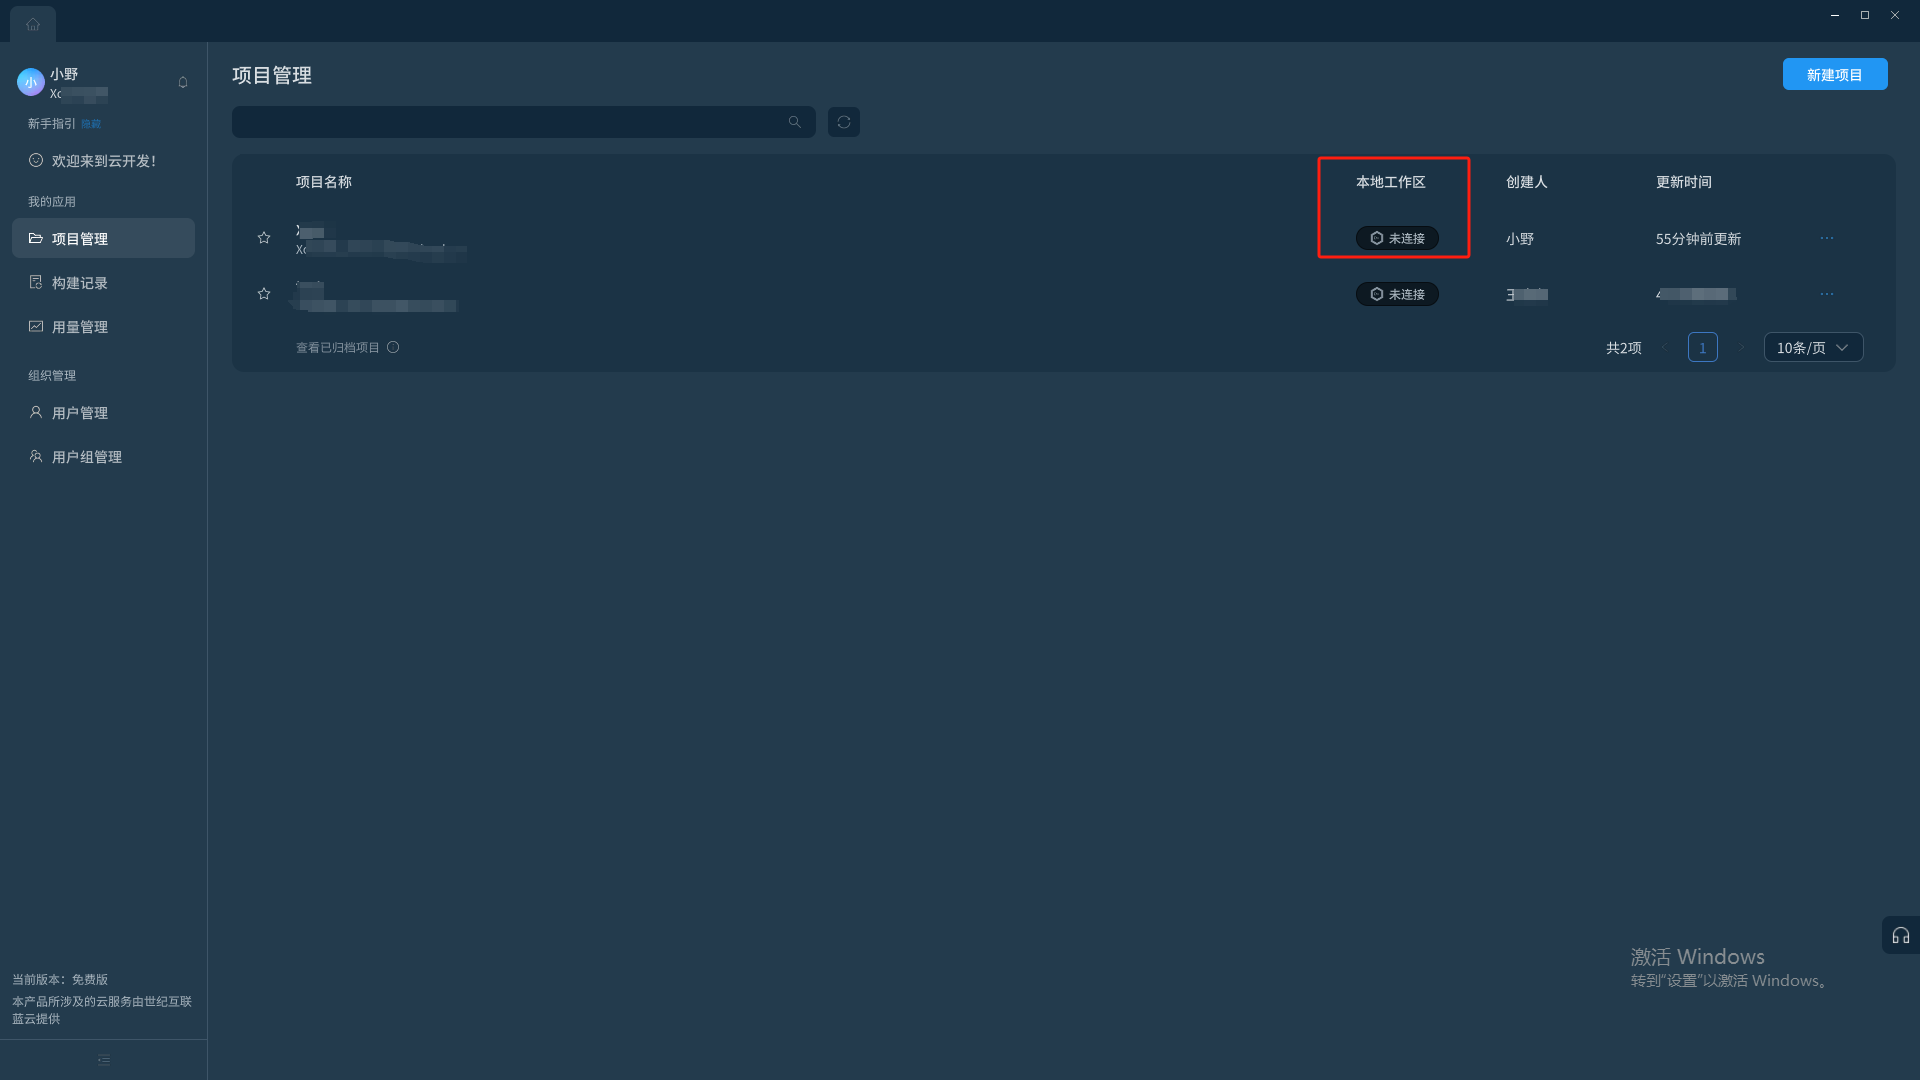
Task: Show info about archived projects
Action: 393,347
